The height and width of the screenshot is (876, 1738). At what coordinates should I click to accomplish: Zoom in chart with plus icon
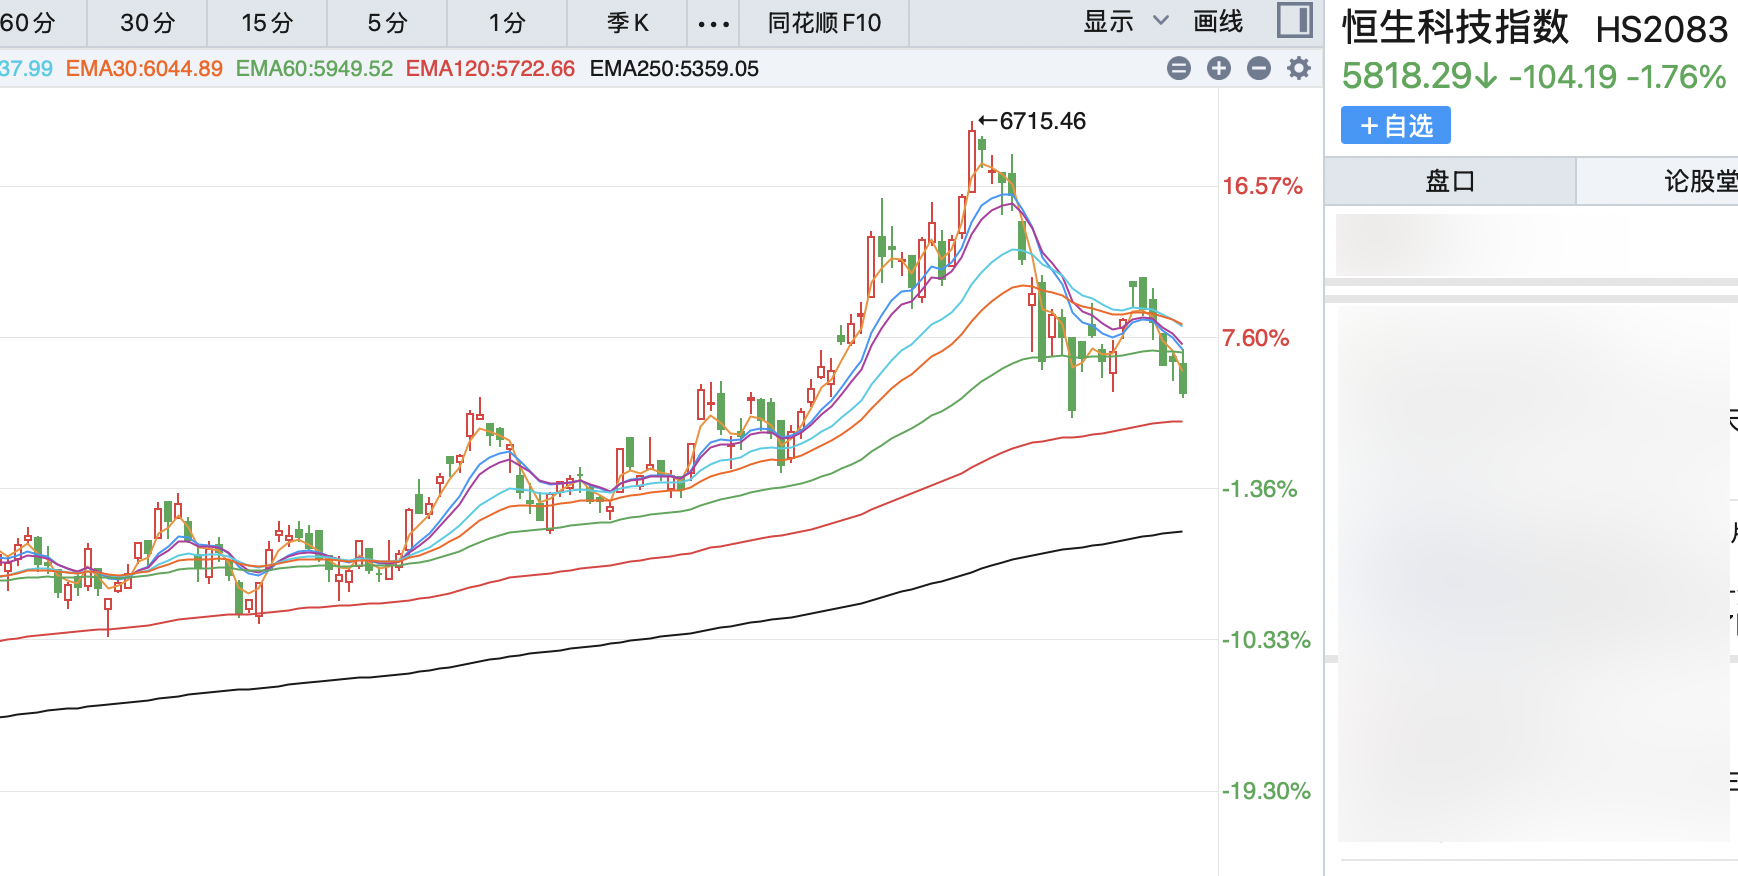(1219, 68)
